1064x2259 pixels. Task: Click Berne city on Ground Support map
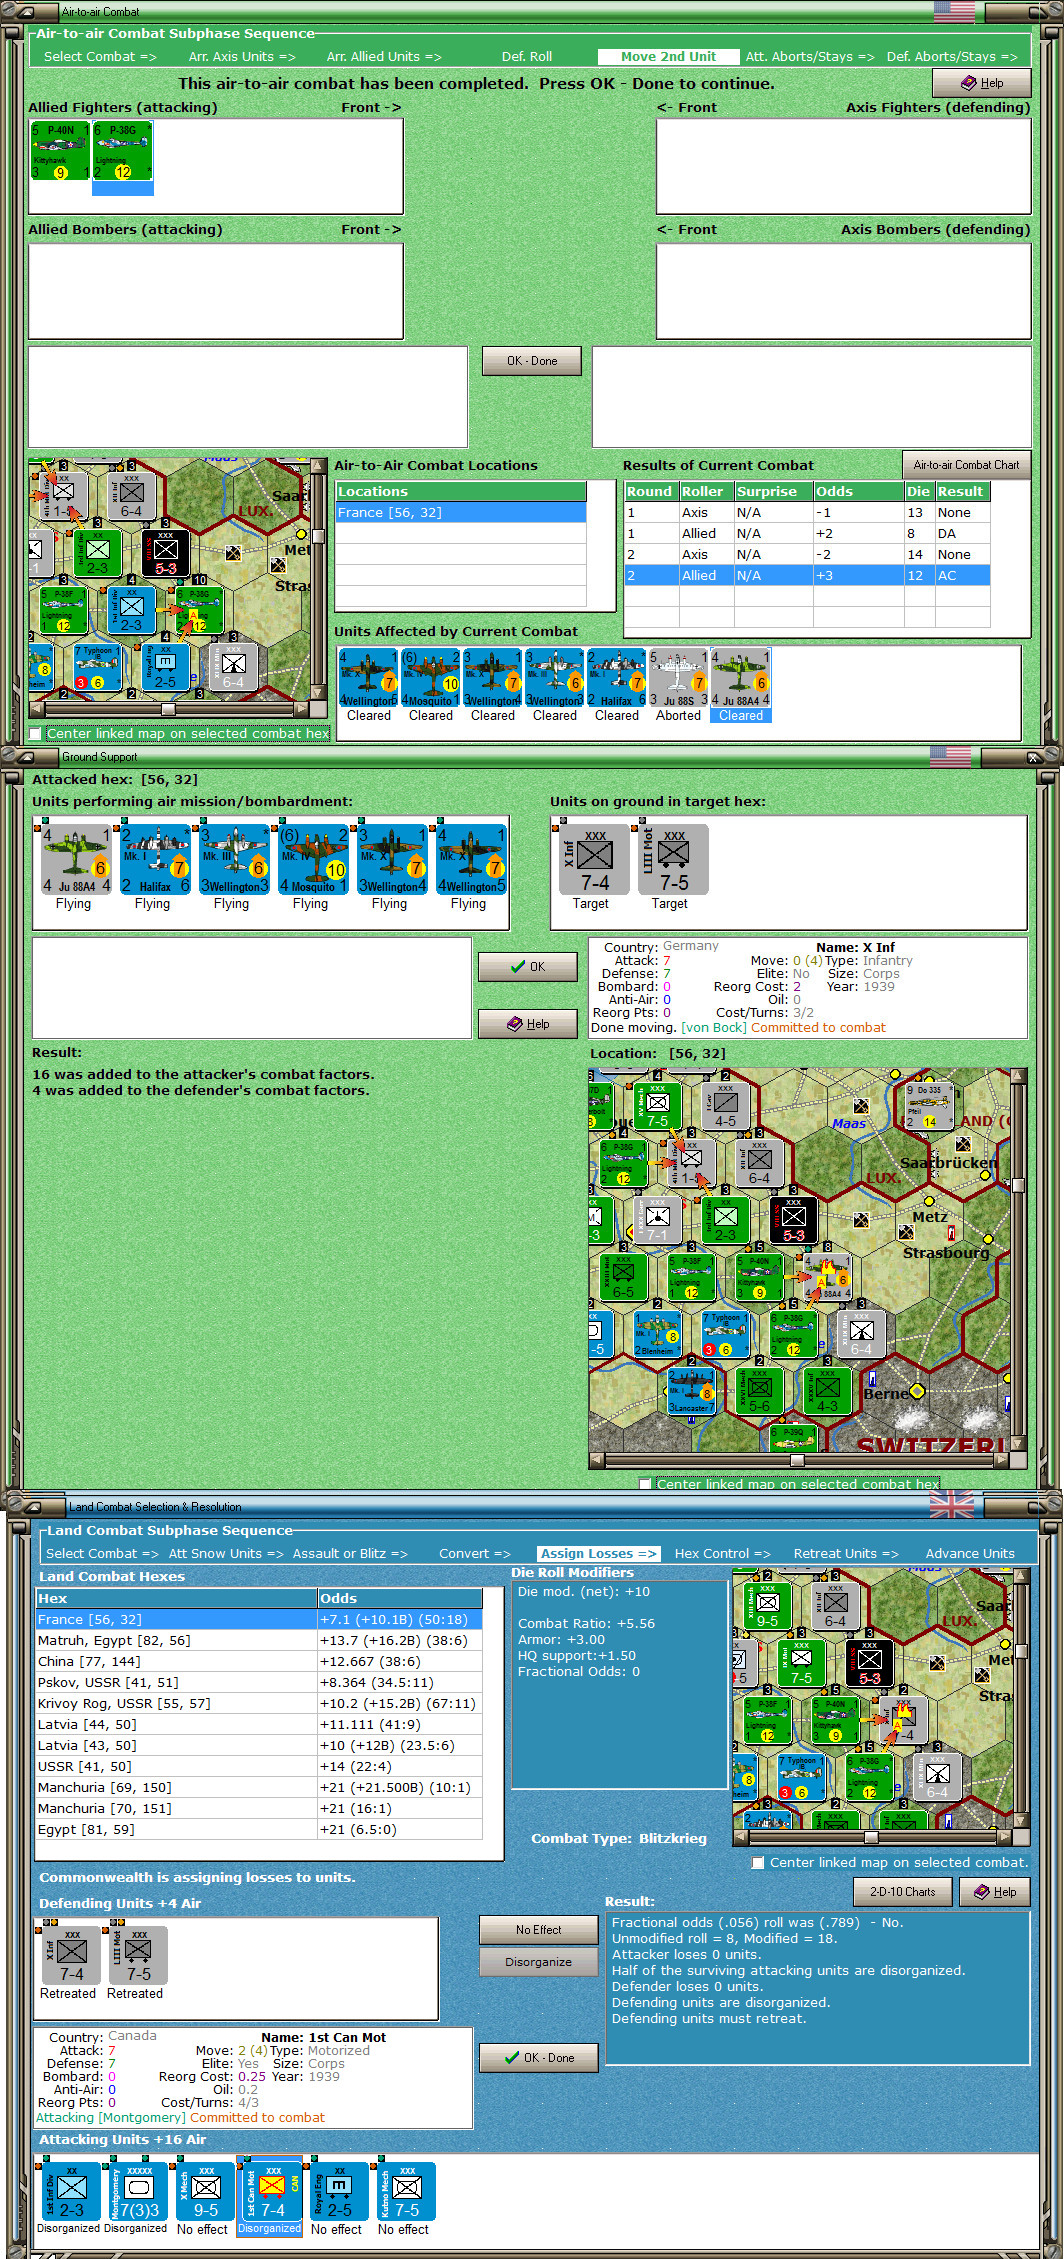click(x=886, y=1393)
